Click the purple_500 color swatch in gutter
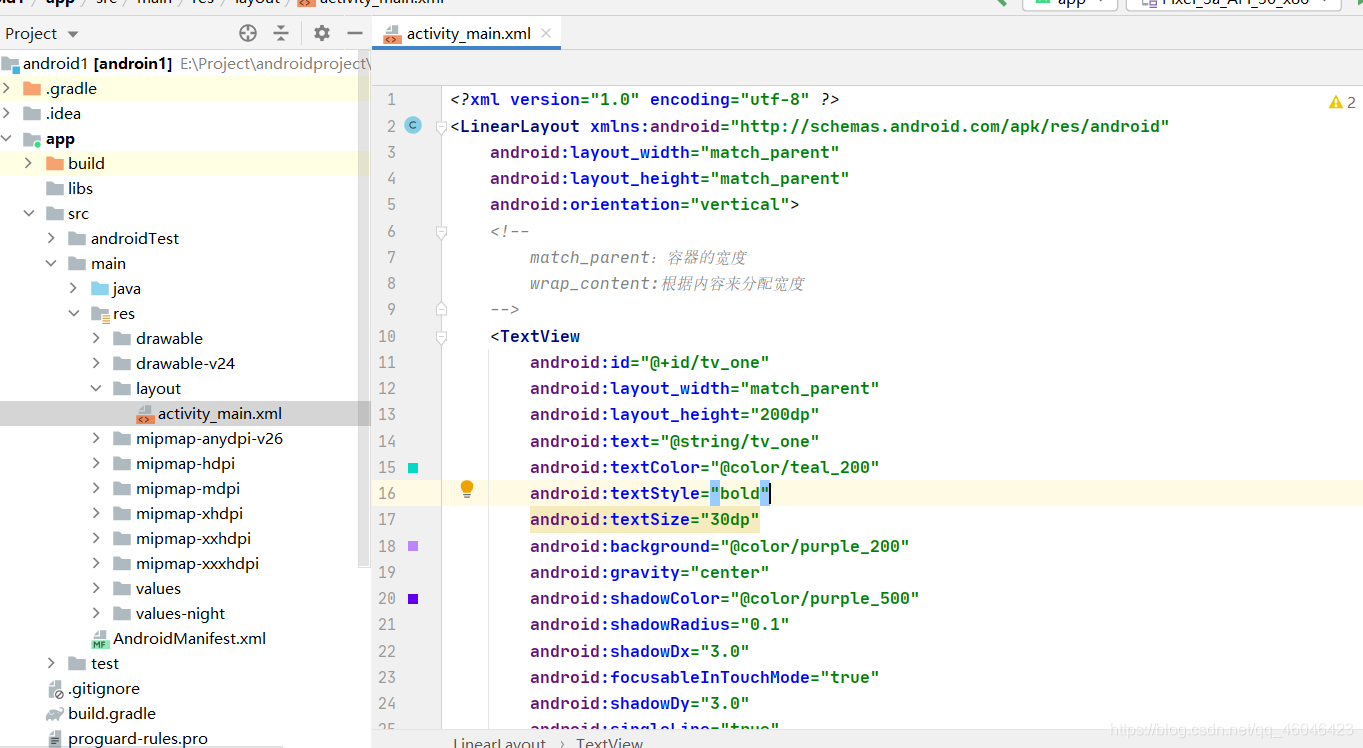This screenshot has width=1363, height=748. coord(413,598)
